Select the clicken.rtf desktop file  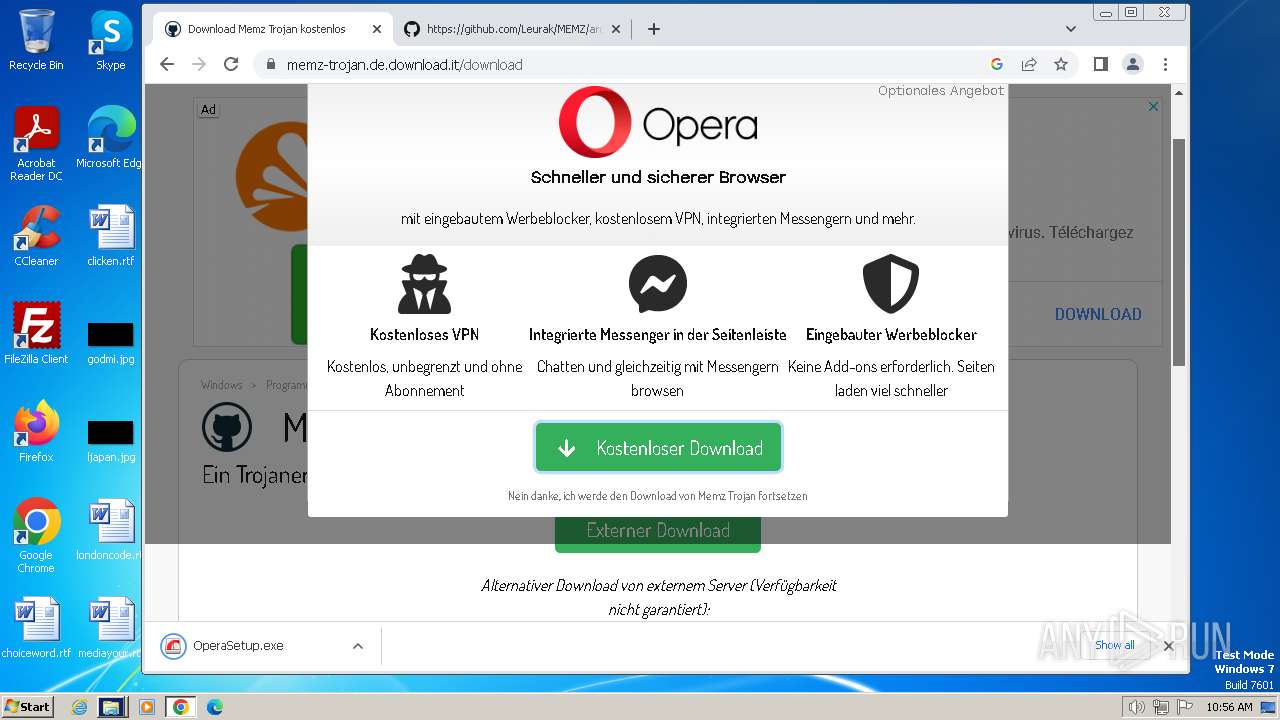pos(111,236)
